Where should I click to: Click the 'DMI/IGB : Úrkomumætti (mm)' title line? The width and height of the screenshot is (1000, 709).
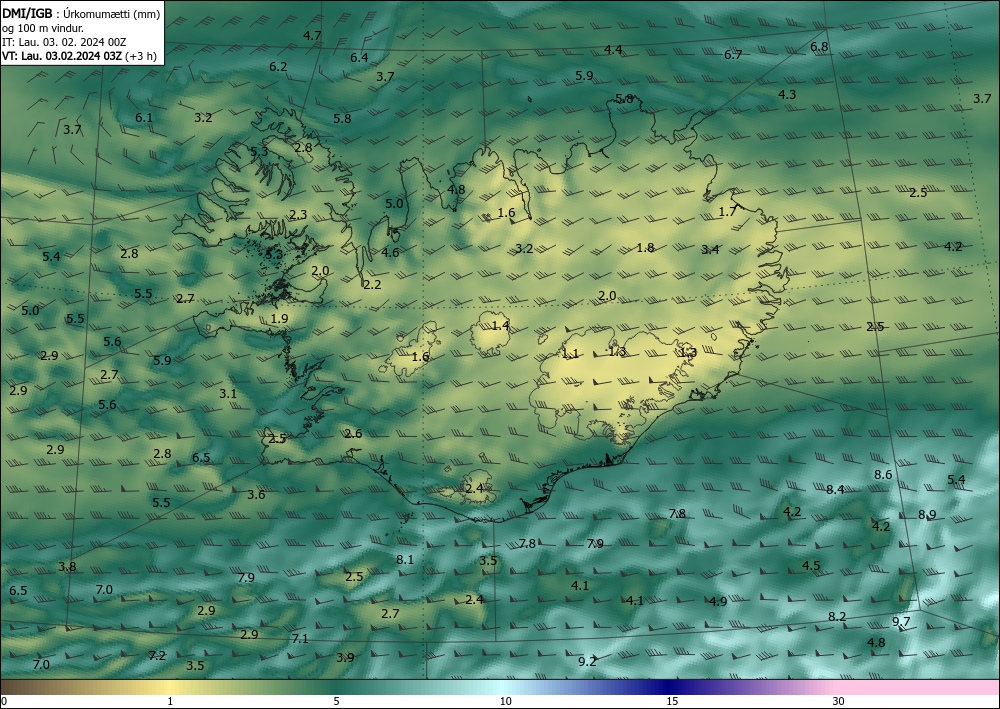(81, 13)
